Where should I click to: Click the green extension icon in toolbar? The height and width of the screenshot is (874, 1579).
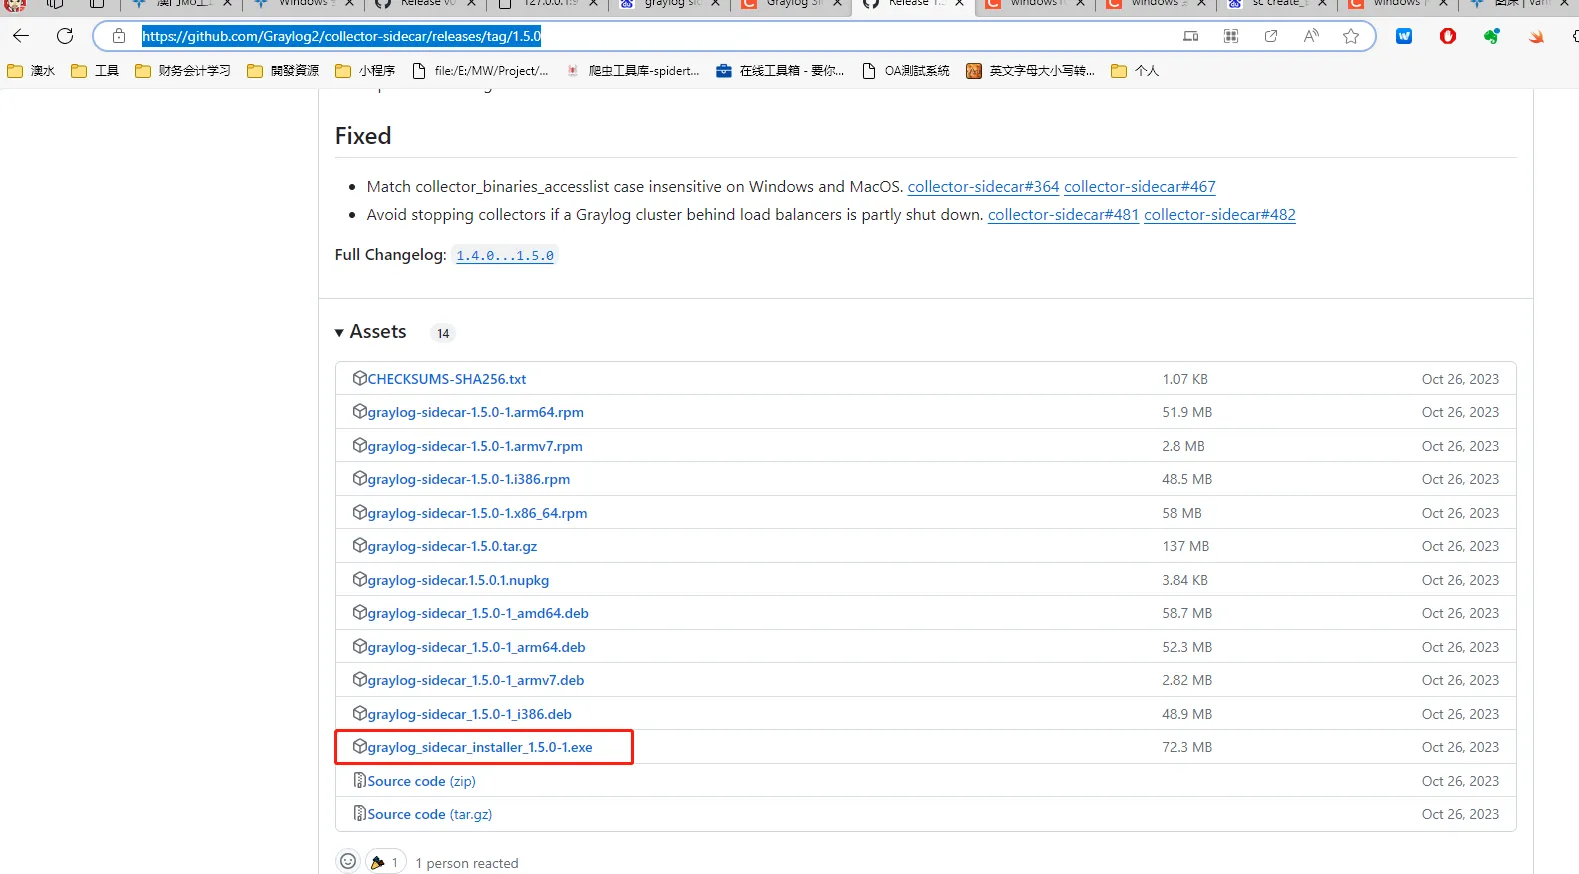[1492, 36]
